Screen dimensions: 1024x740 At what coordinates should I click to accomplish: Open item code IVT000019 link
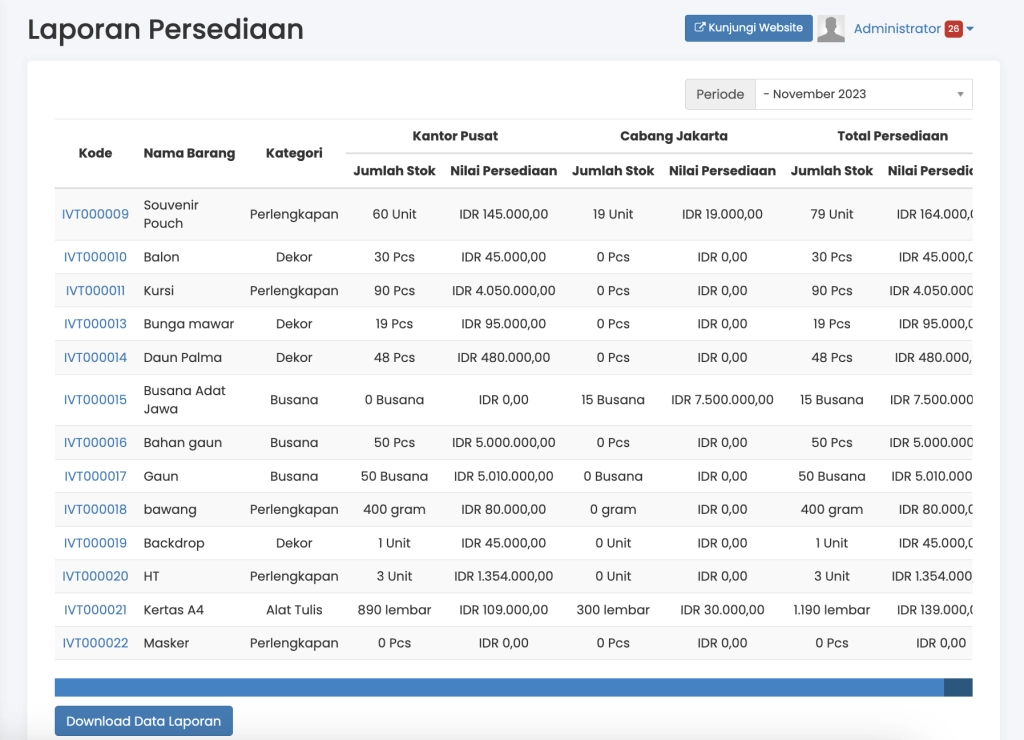click(95, 543)
